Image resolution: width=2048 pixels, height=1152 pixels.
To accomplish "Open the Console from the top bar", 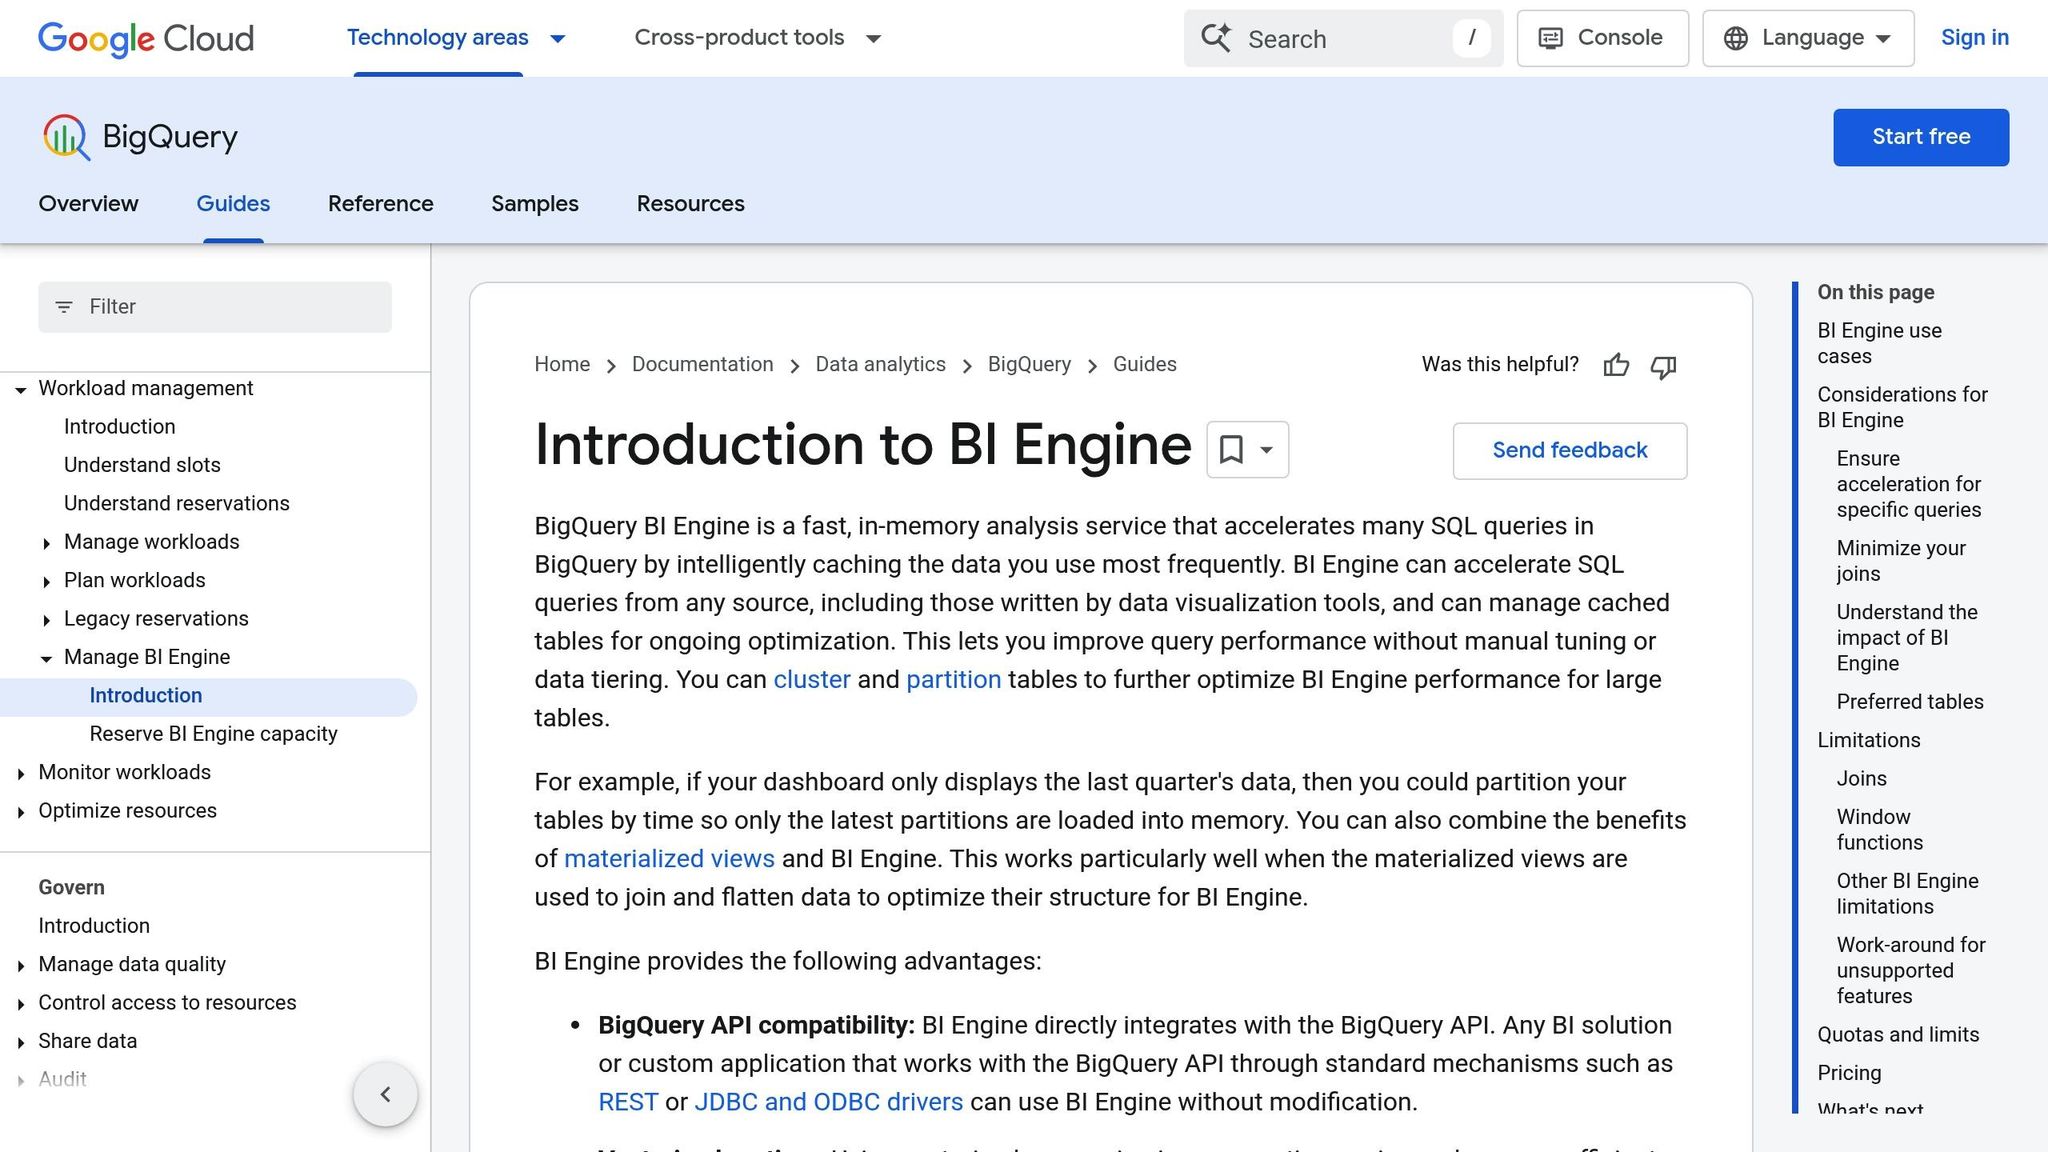I will [1601, 38].
